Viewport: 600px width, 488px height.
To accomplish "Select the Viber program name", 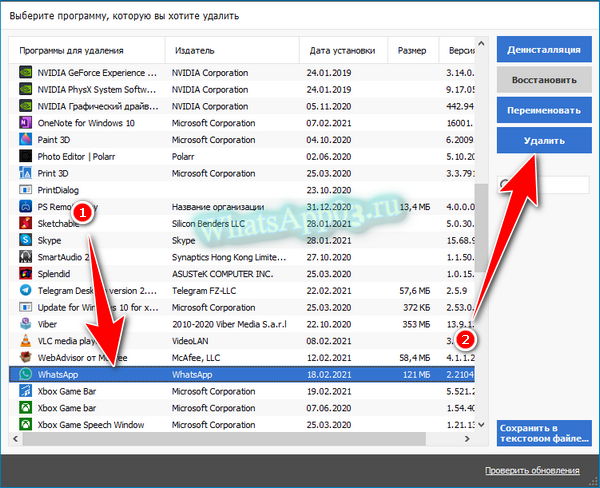I will coord(47,324).
